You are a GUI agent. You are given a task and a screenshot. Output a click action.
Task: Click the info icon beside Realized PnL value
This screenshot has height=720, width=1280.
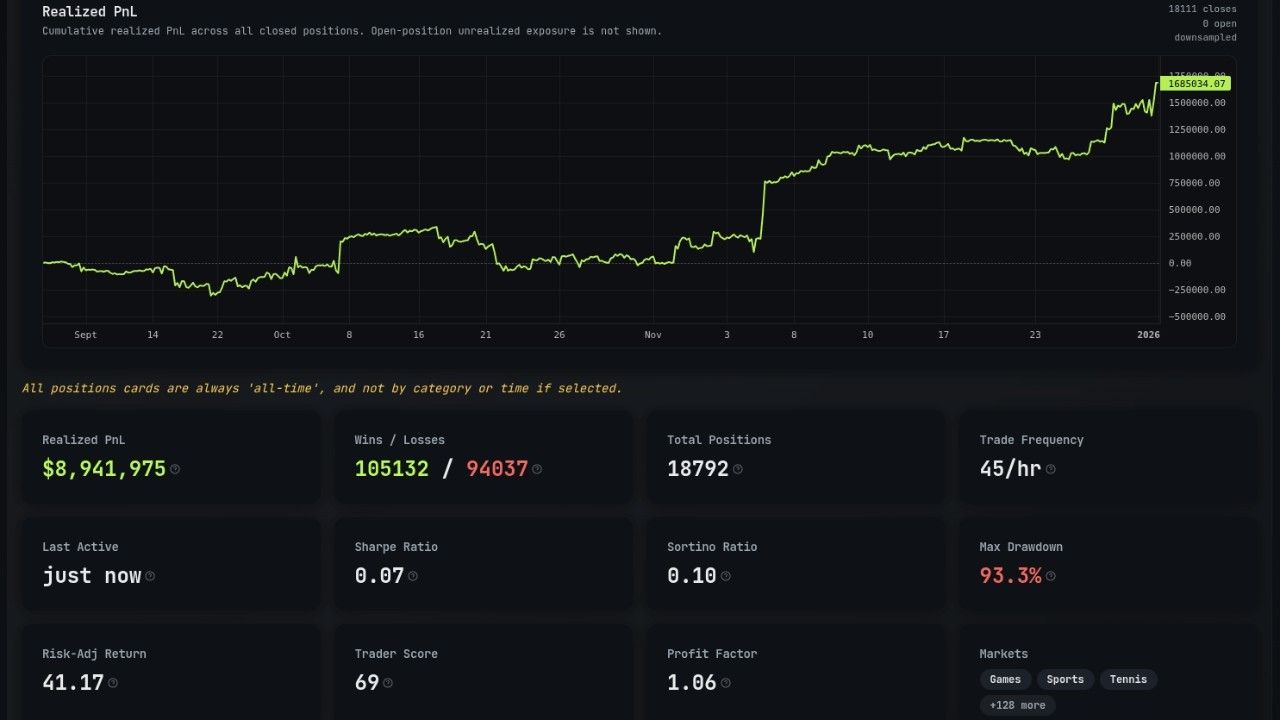coord(175,469)
